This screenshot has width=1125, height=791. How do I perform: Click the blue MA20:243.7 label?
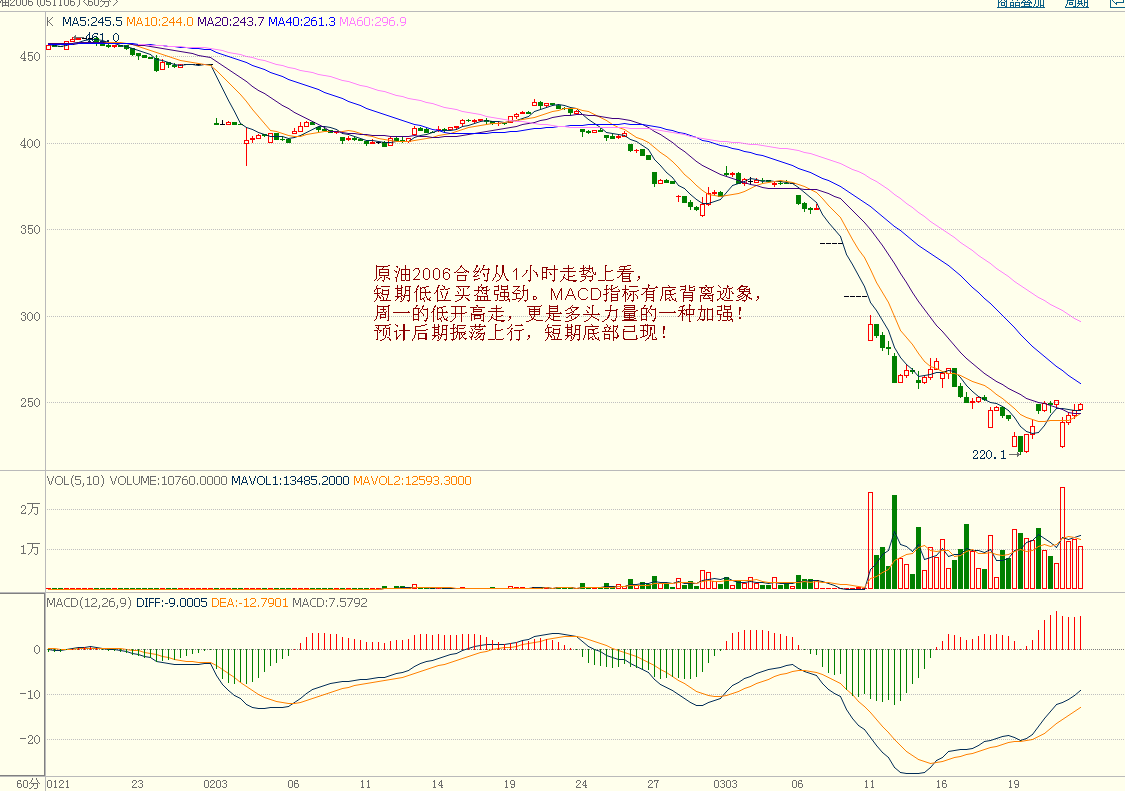[x=230, y=21]
